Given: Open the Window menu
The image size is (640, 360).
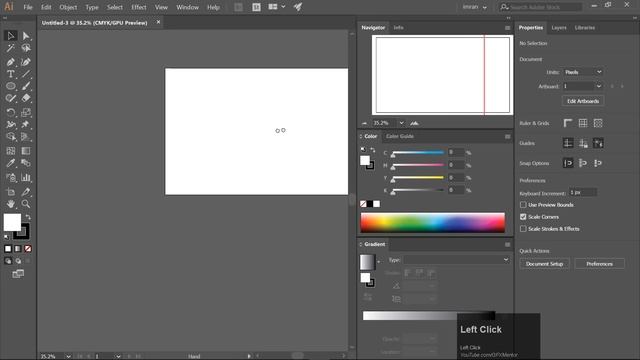Looking at the screenshot, I should coord(187,7).
